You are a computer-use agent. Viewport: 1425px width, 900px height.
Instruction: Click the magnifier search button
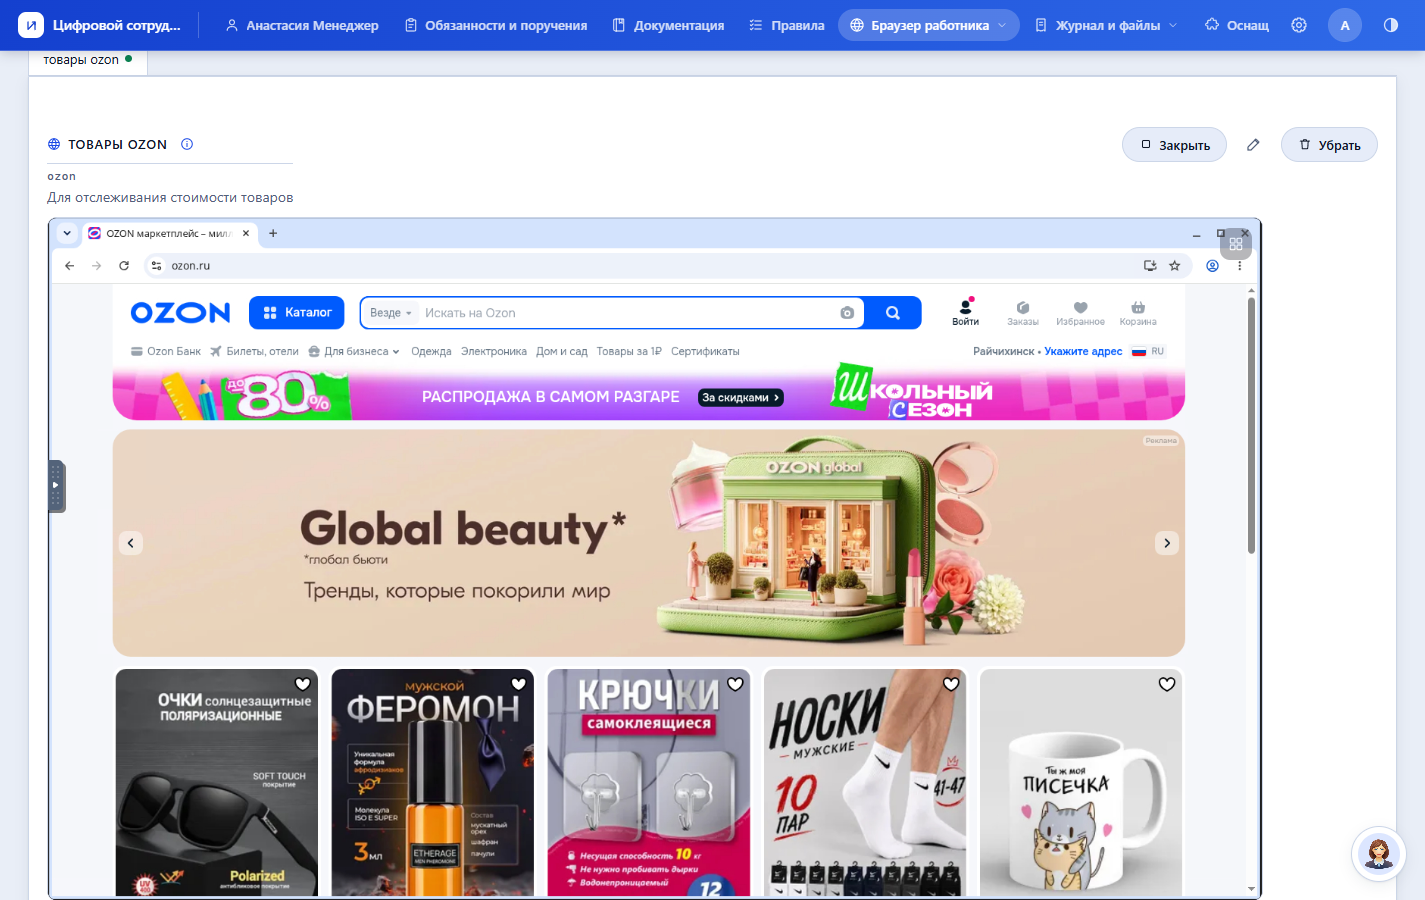click(x=893, y=313)
